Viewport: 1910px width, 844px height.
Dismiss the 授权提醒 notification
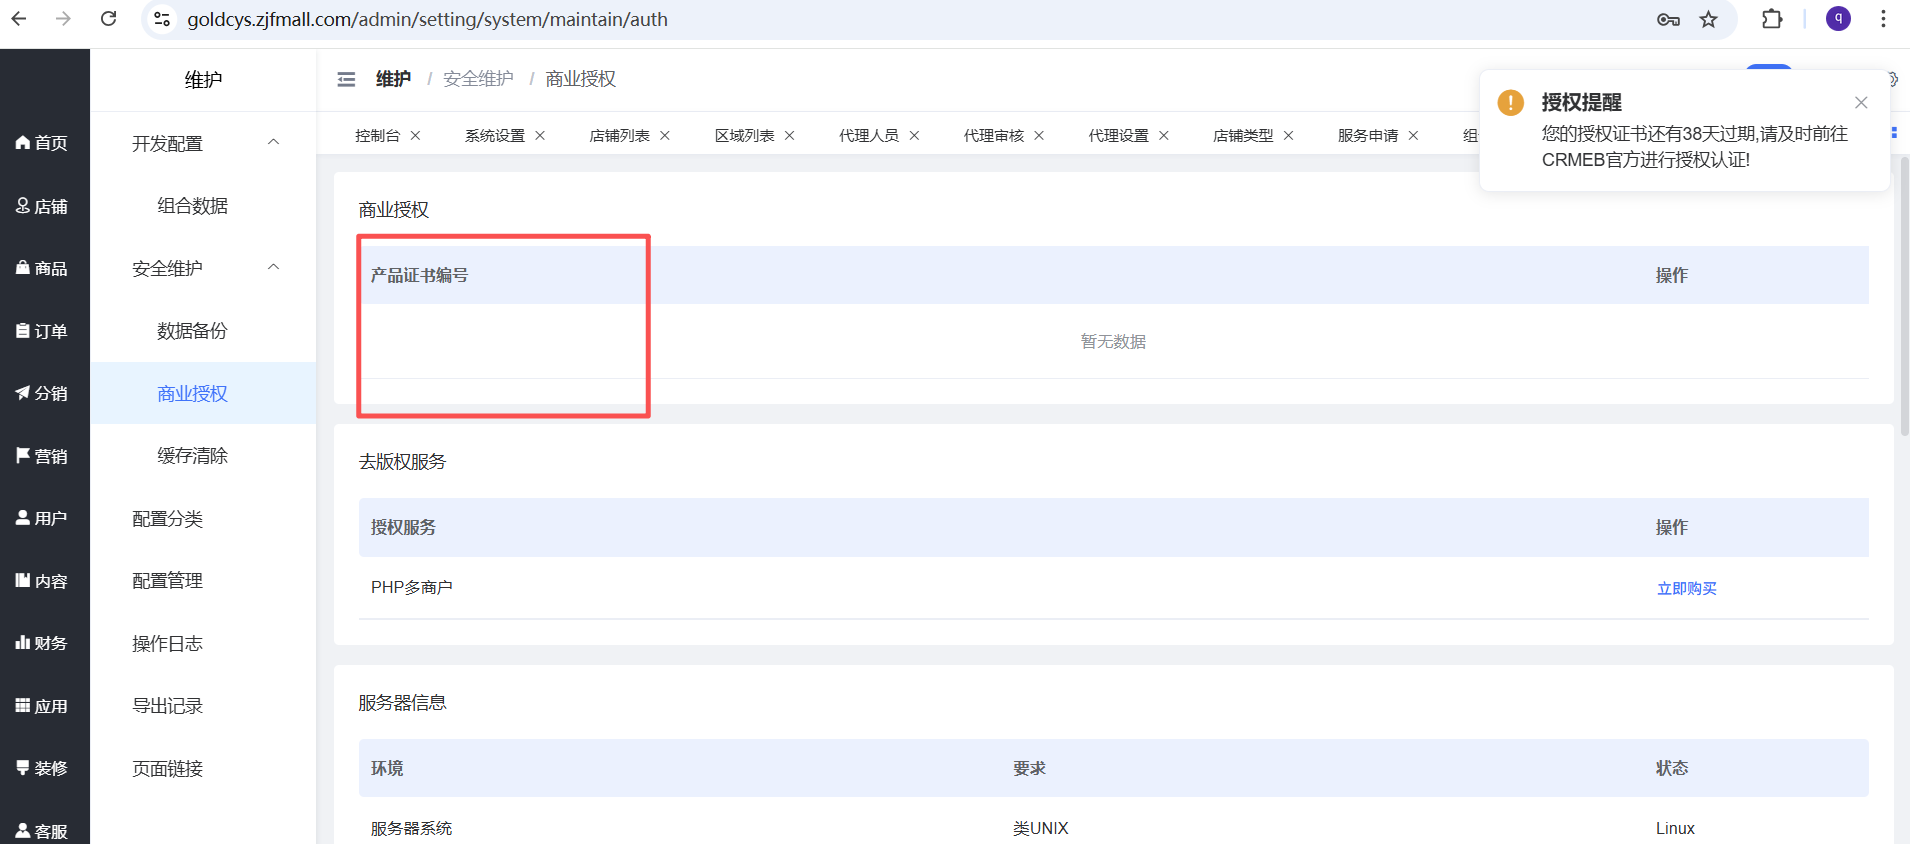[1860, 102]
